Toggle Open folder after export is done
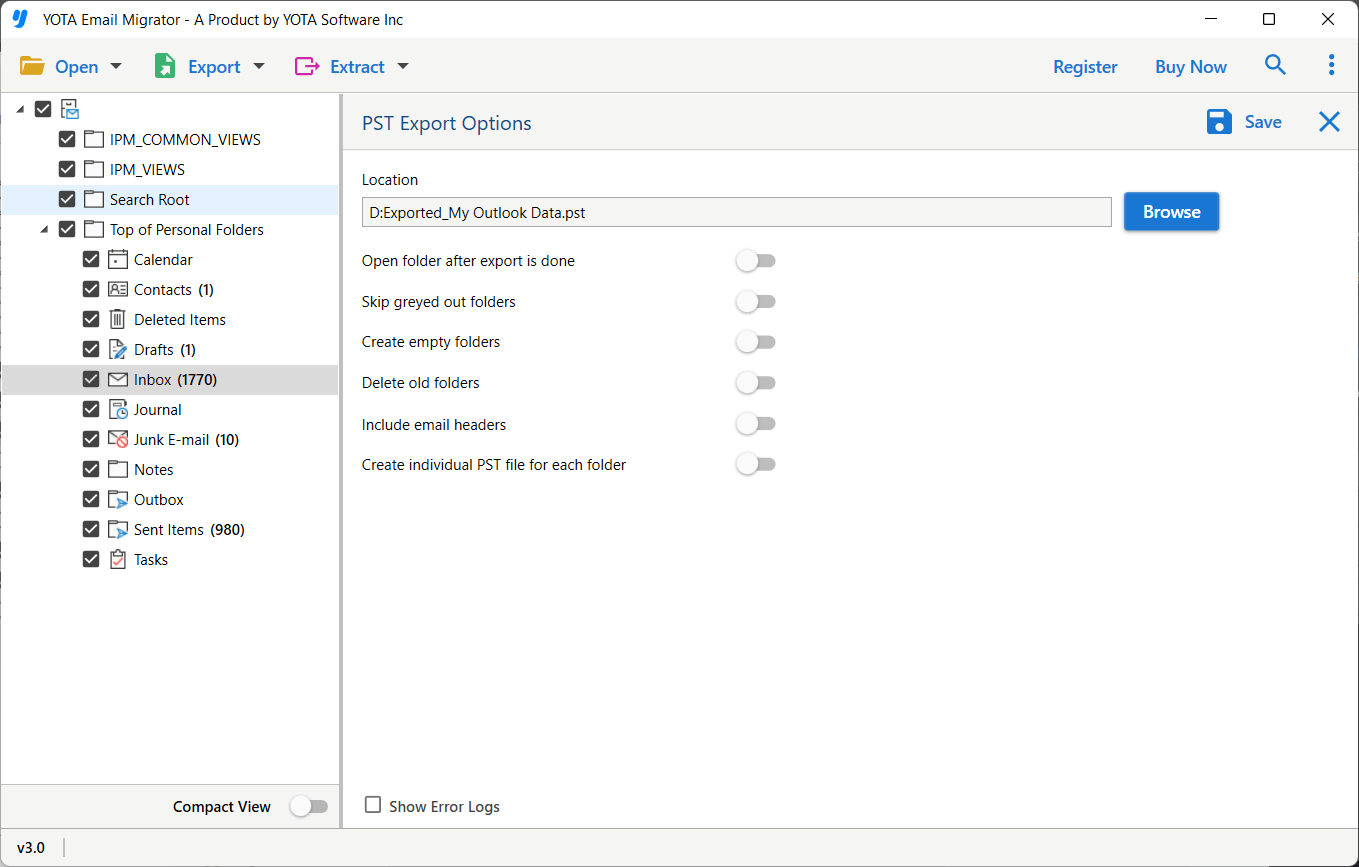Viewport: 1359px width, 867px height. (x=756, y=261)
